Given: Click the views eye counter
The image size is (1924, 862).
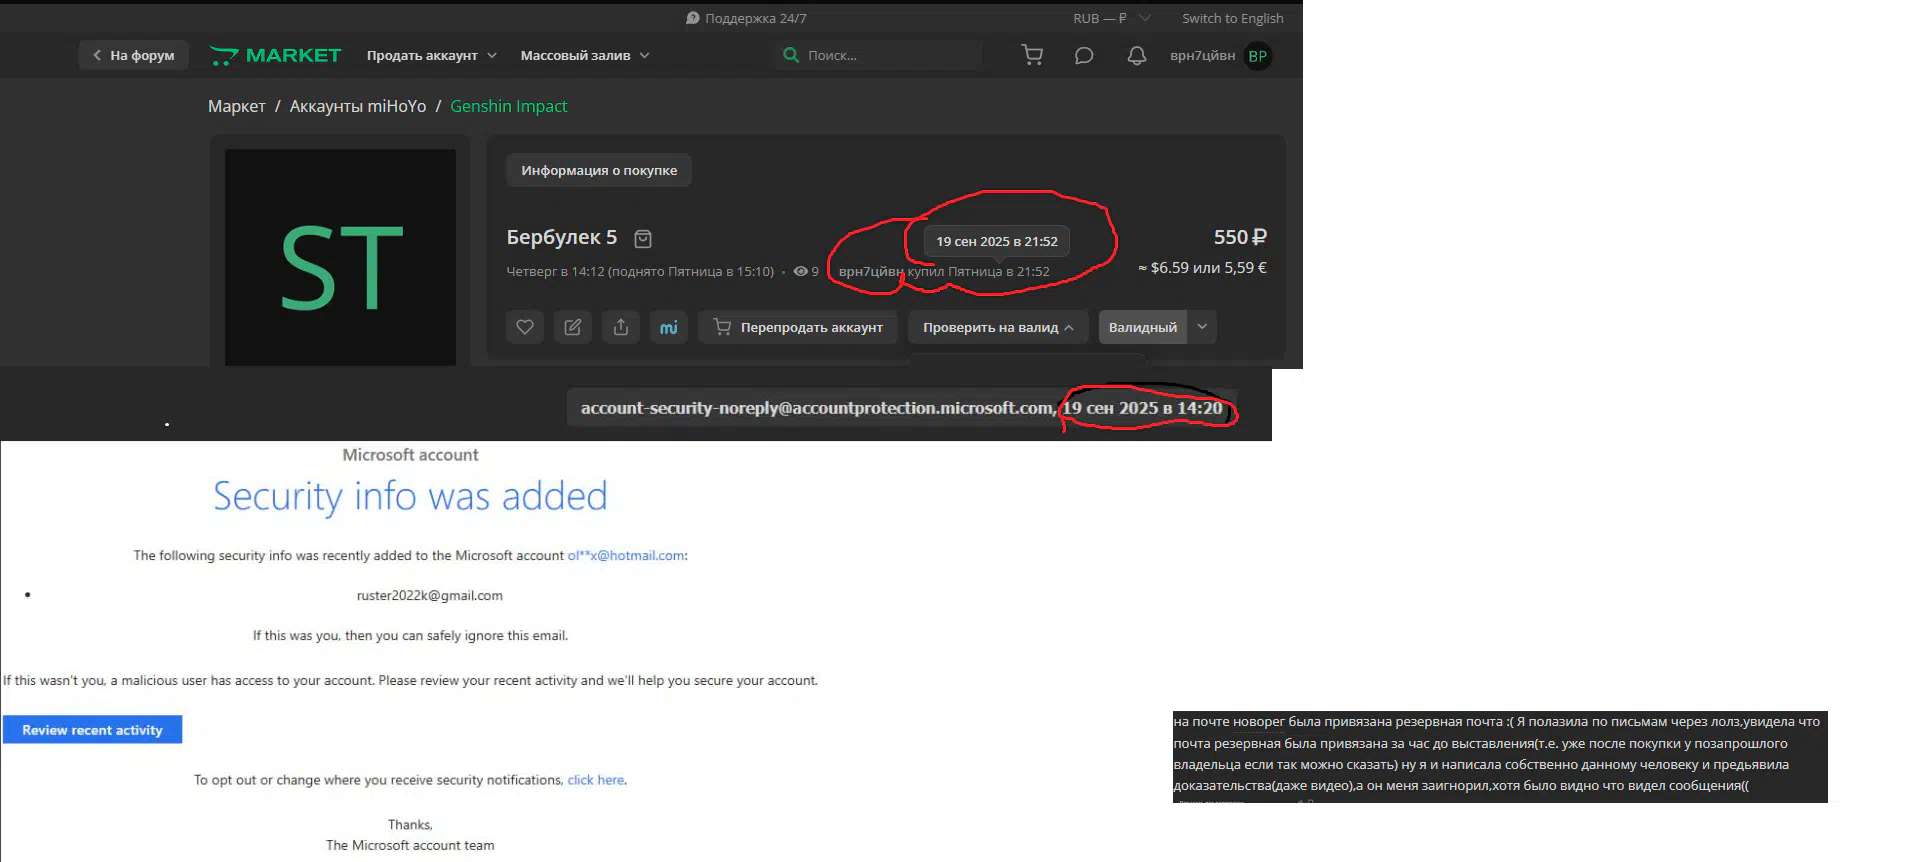Looking at the screenshot, I should [806, 271].
